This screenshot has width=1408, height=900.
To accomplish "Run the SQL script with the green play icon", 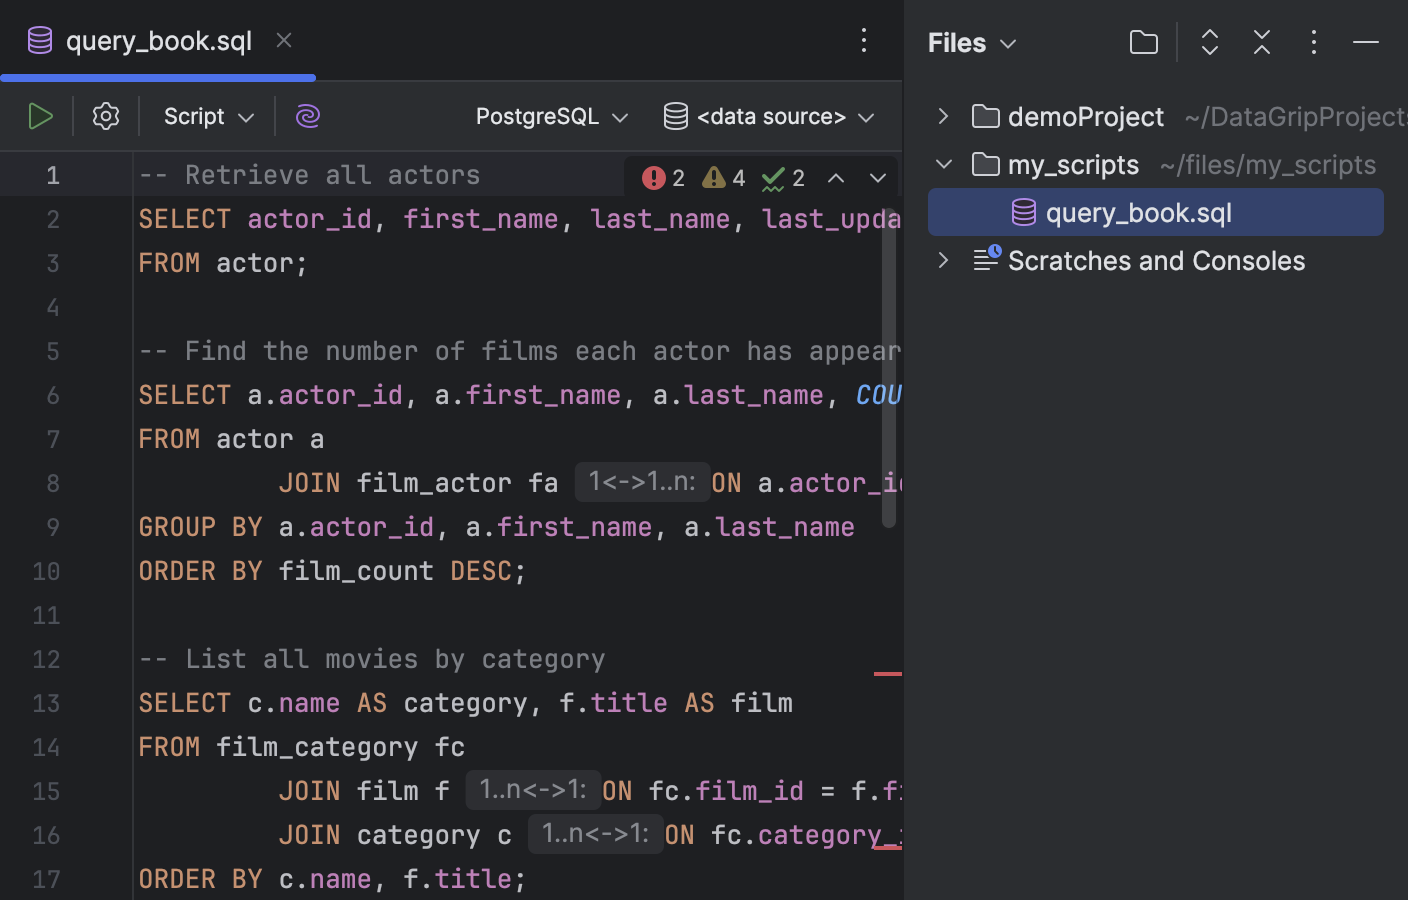I will 40,115.
